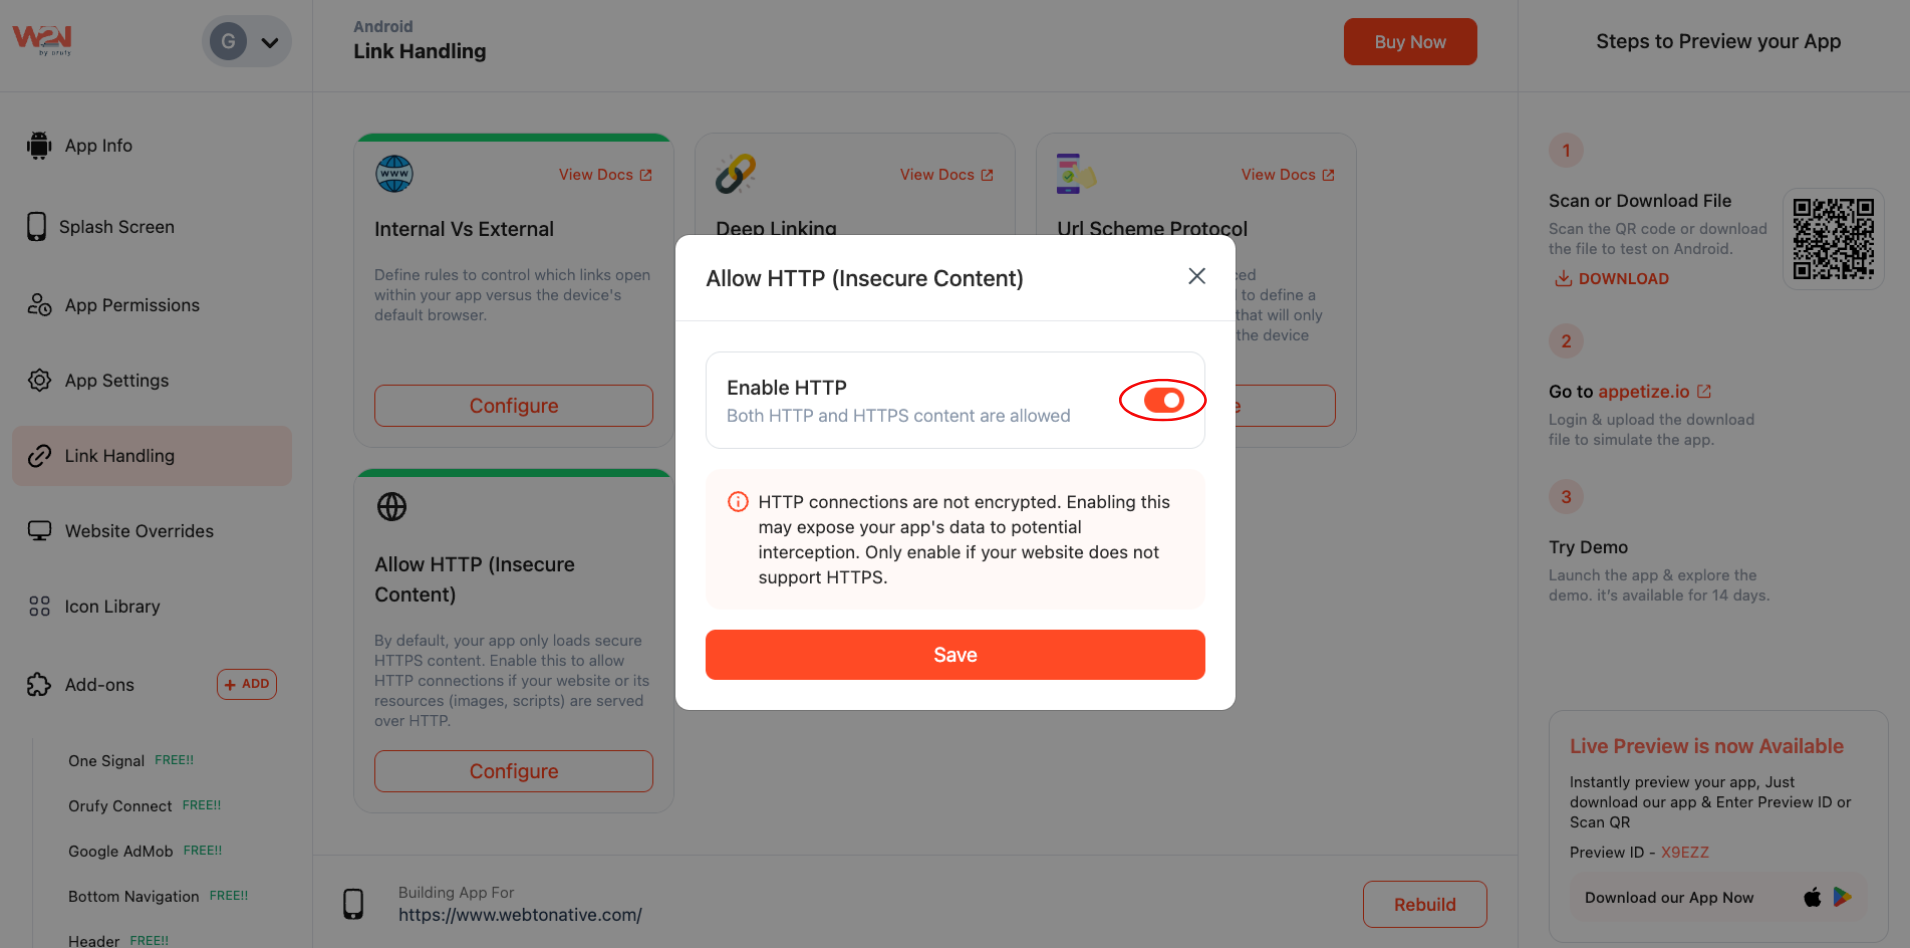Open App Info section
1910x948 pixels.
pos(98,146)
